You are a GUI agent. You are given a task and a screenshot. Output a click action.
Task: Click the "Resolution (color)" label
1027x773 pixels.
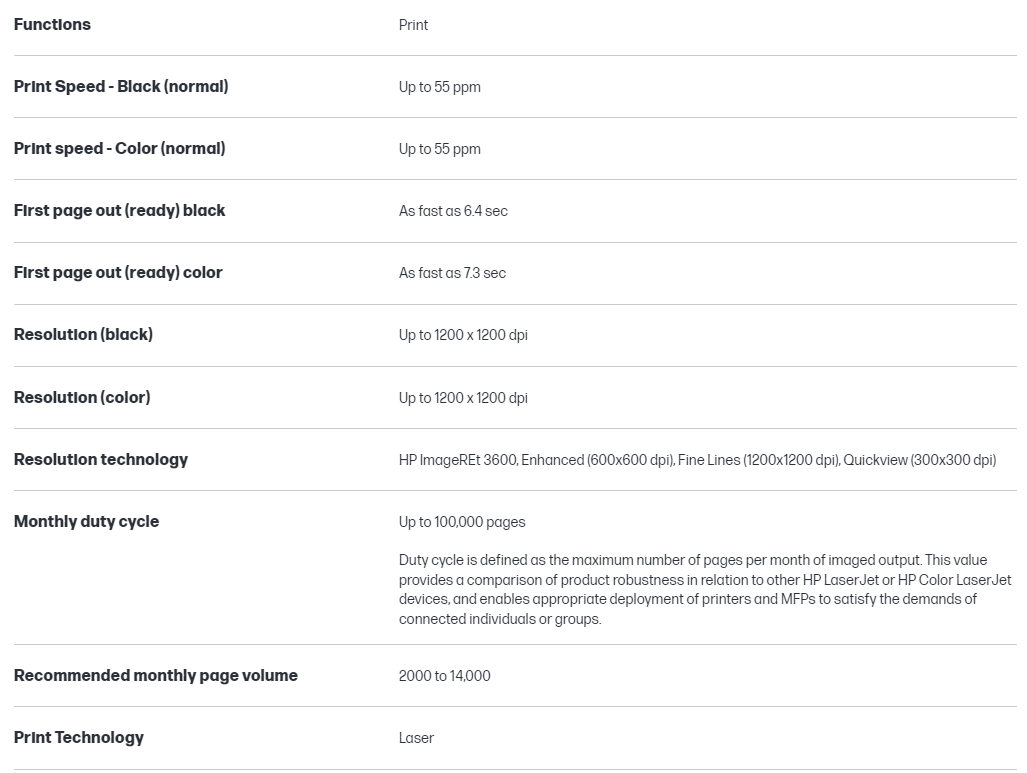tap(82, 398)
